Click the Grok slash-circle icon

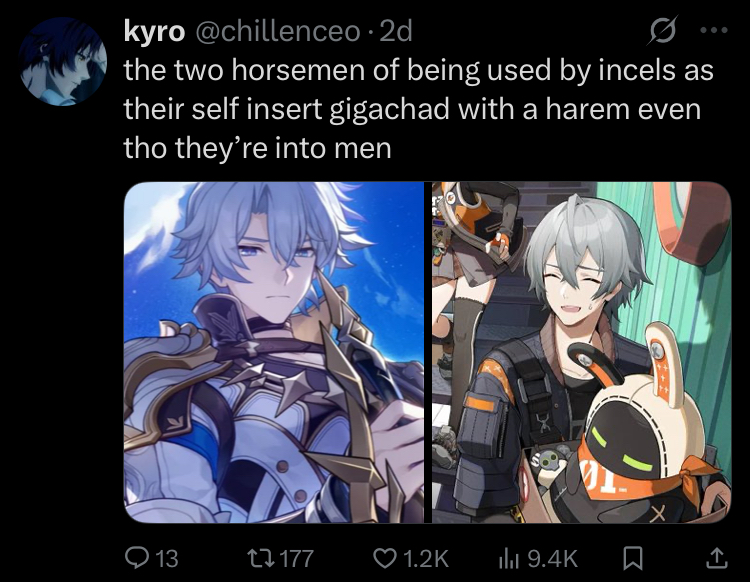click(x=664, y=30)
